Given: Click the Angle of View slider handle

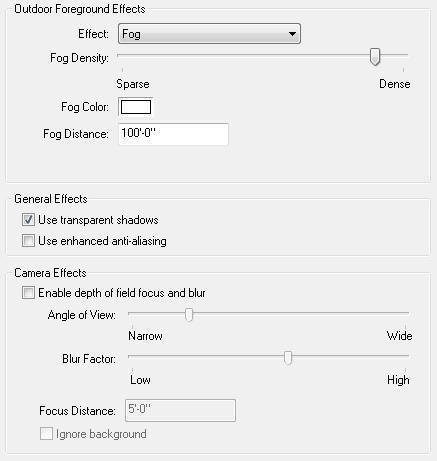Looking at the screenshot, I should pos(189,314).
